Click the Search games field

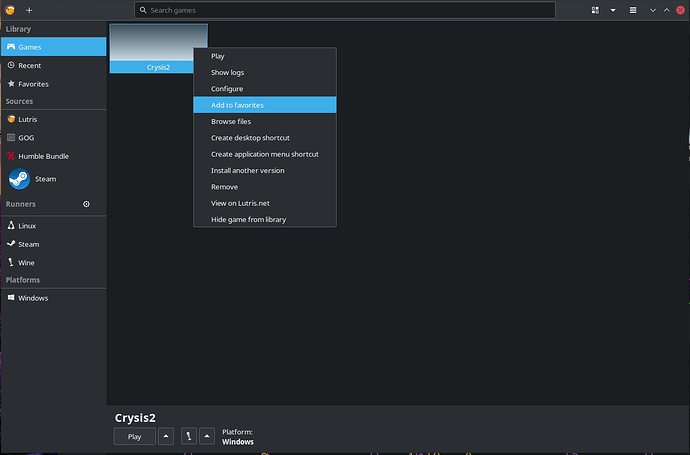tap(345, 10)
